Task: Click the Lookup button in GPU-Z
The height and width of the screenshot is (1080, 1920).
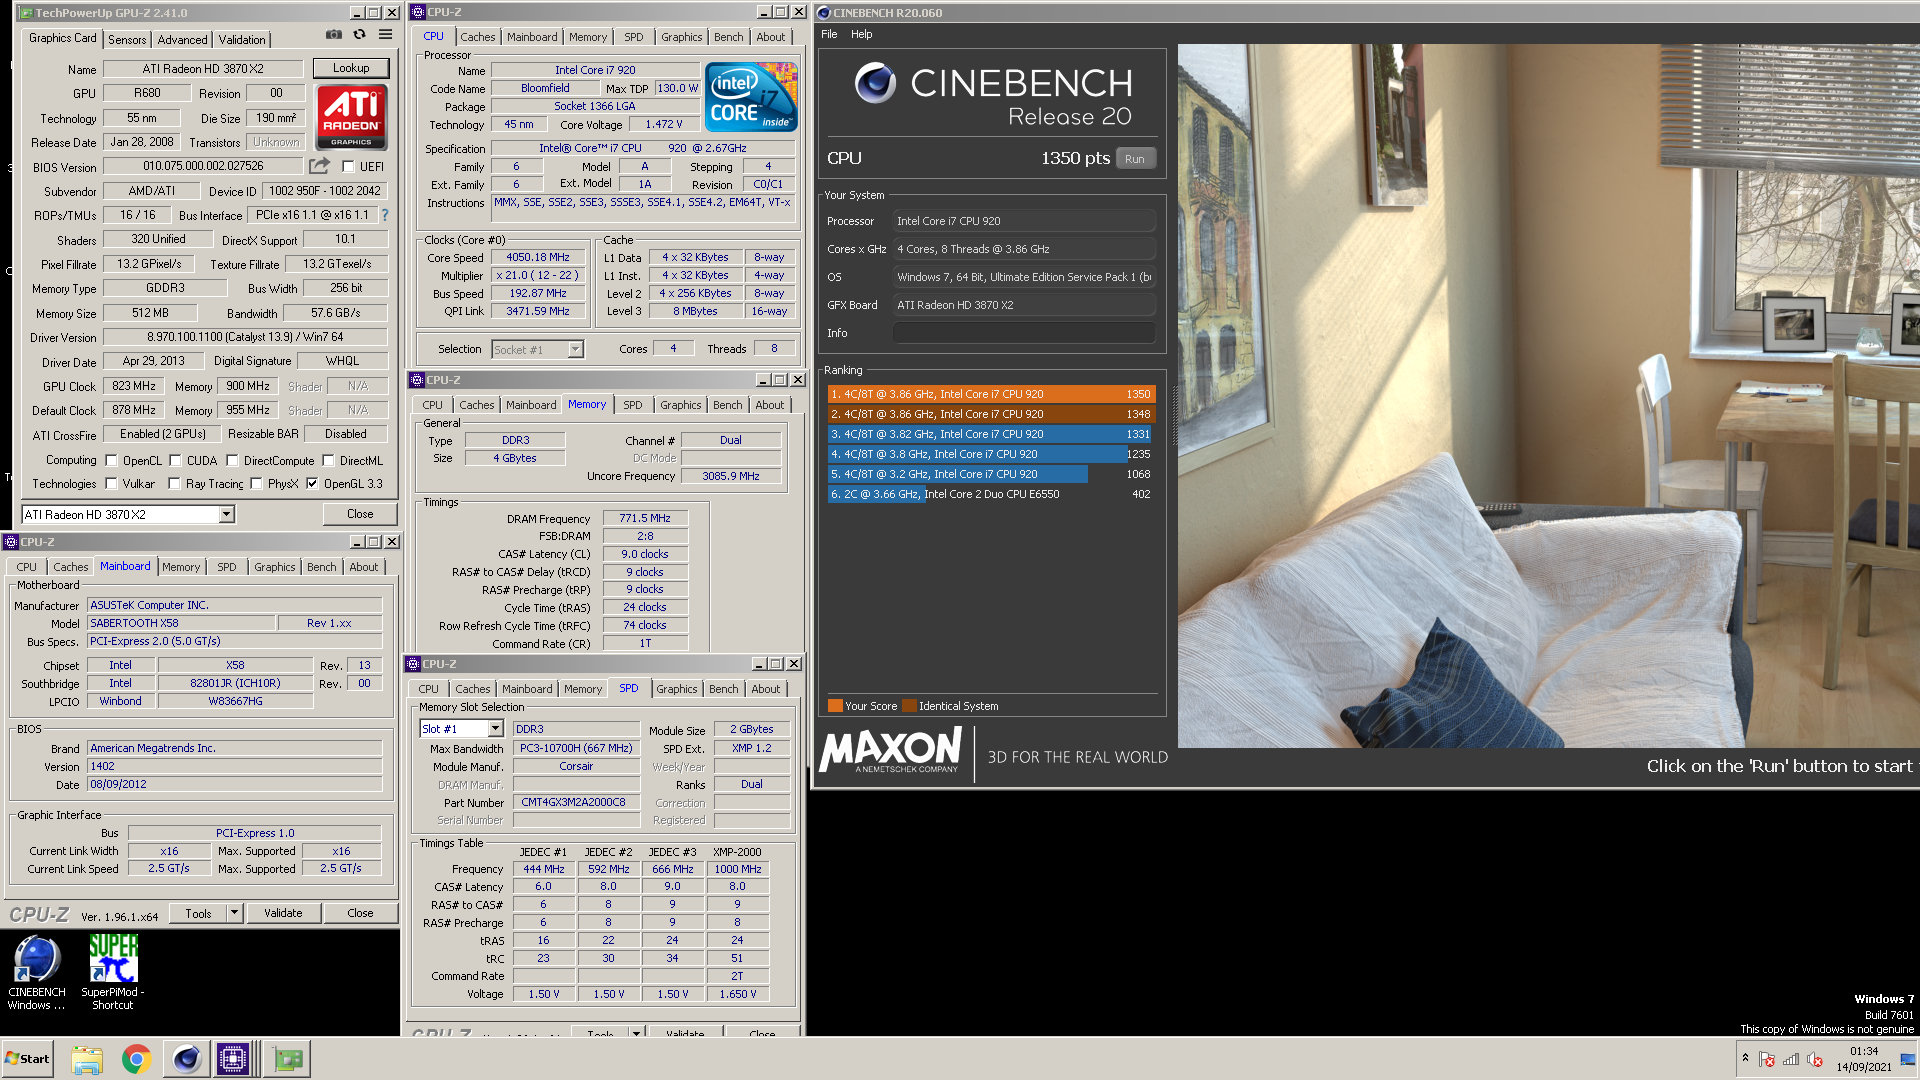Action: (351, 68)
